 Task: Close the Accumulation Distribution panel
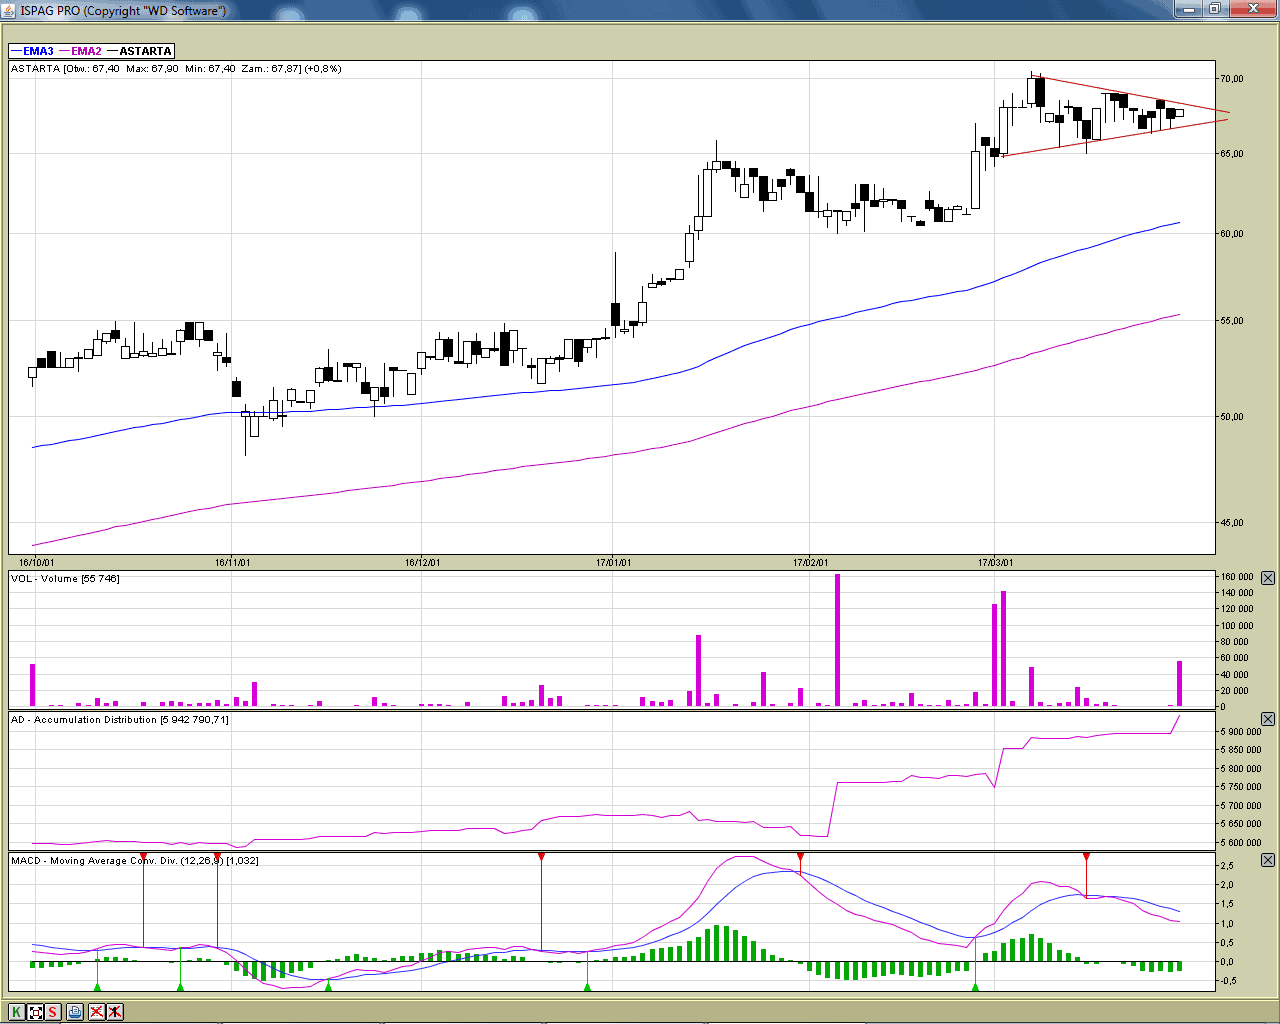1268,719
